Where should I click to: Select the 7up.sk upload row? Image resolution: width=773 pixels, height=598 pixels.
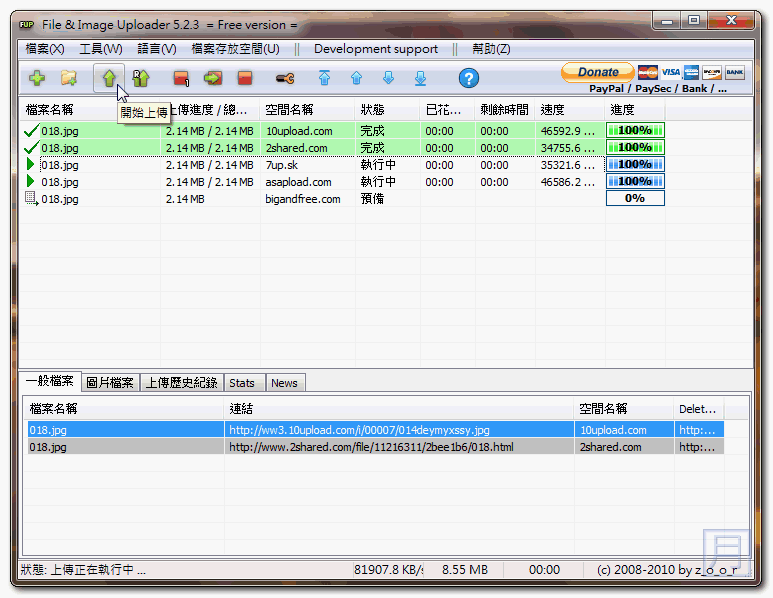click(344, 165)
